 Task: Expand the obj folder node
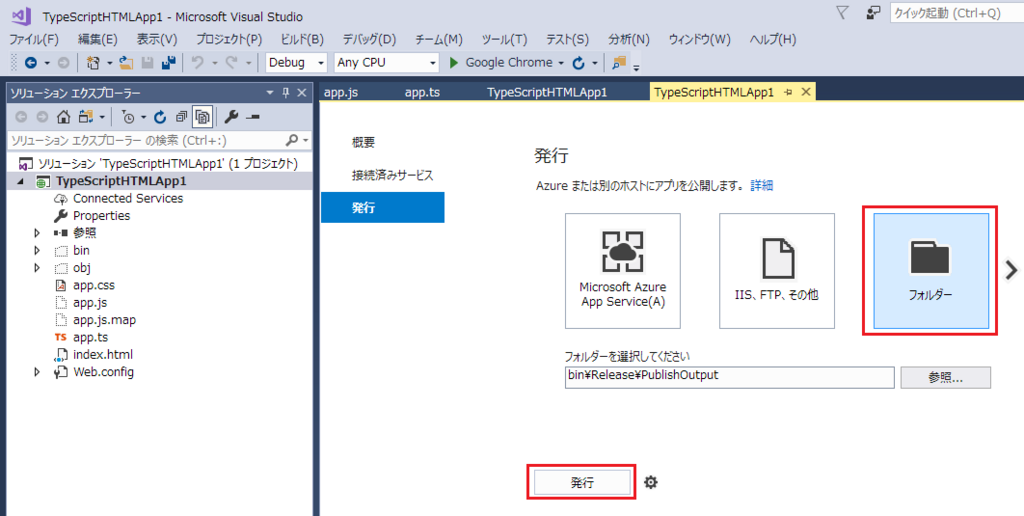(x=37, y=268)
